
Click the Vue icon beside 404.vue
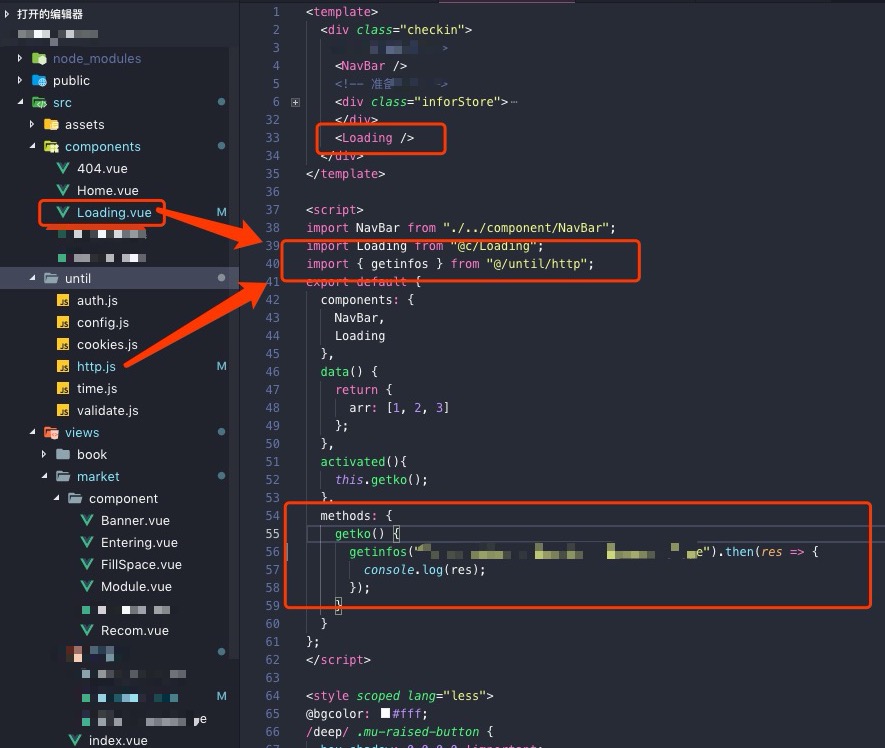[63, 168]
